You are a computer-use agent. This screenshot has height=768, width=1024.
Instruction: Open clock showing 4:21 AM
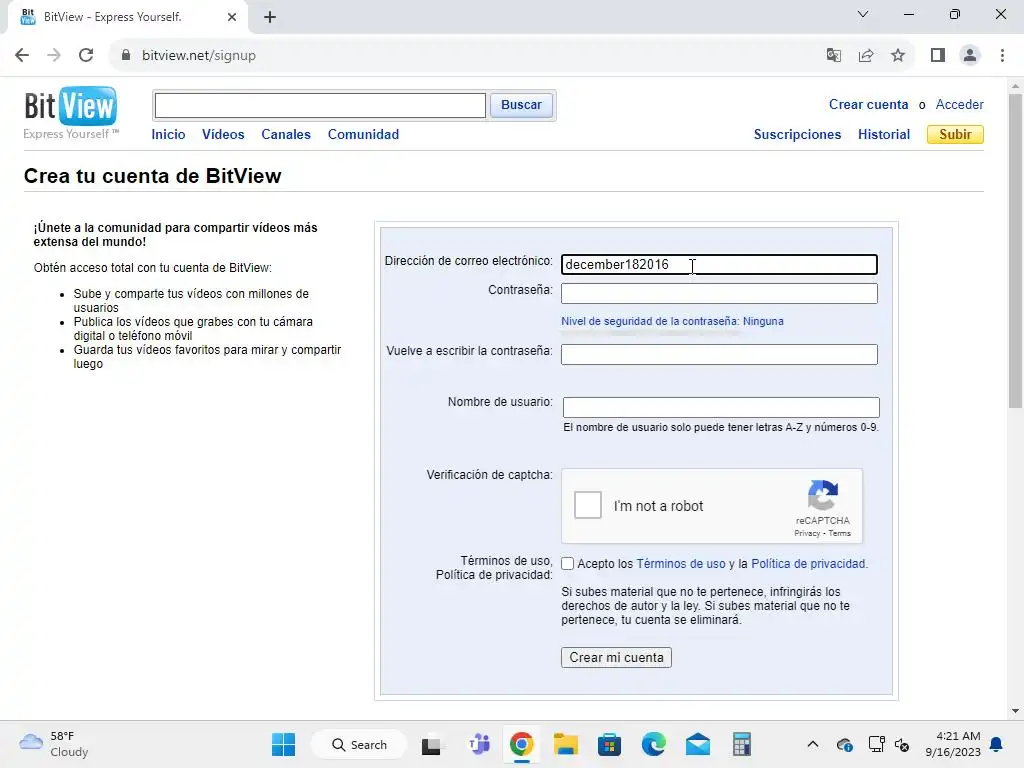pyautogui.click(x=953, y=744)
